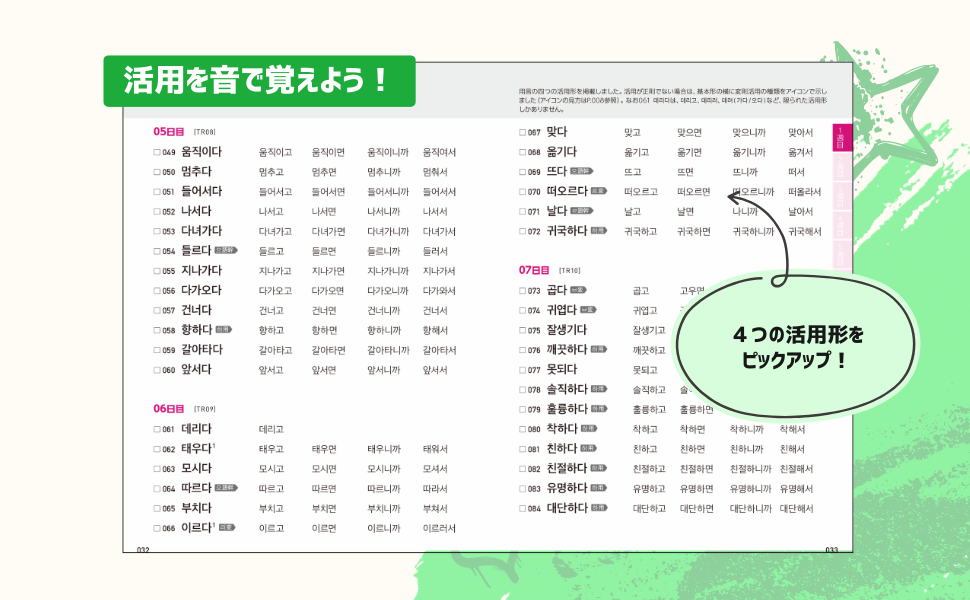This screenshot has width=970, height=600.
Task: Click the page number 032
Action: (142, 549)
